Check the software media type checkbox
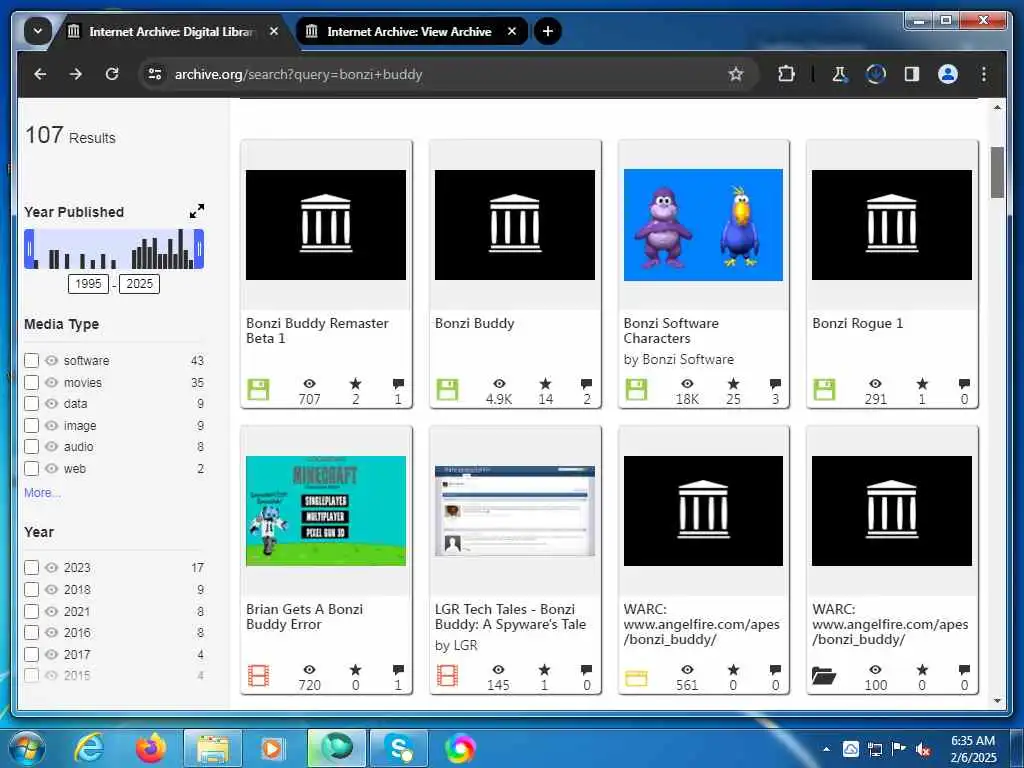Image resolution: width=1024 pixels, height=768 pixels. point(31,360)
